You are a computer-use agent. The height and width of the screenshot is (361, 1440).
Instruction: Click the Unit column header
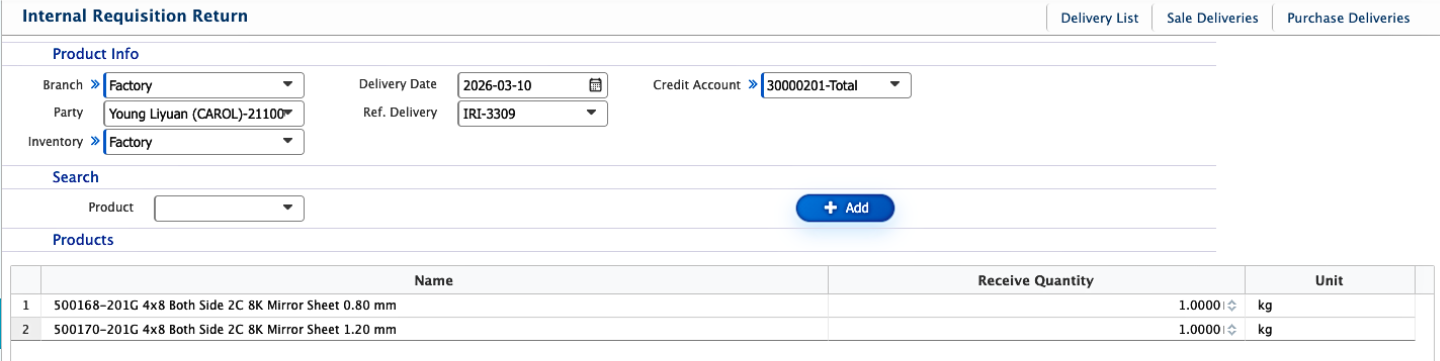[1329, 281]
